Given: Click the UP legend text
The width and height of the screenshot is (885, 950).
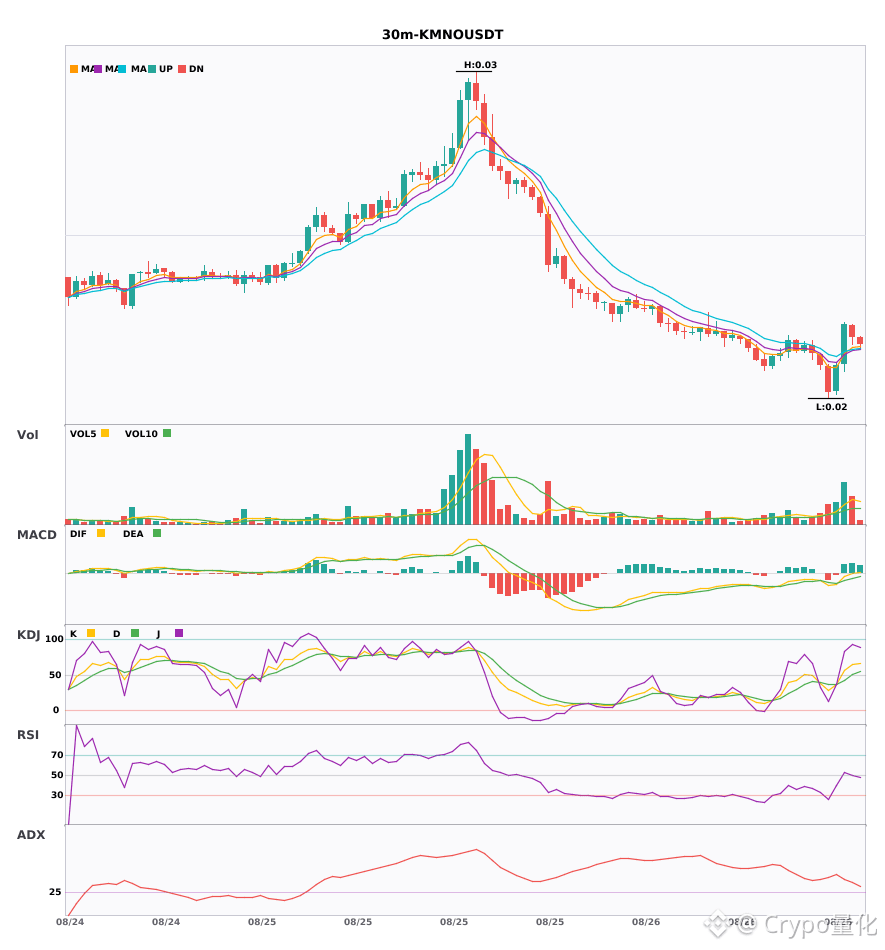Looking at the screenshot, I should pos(166,69).
